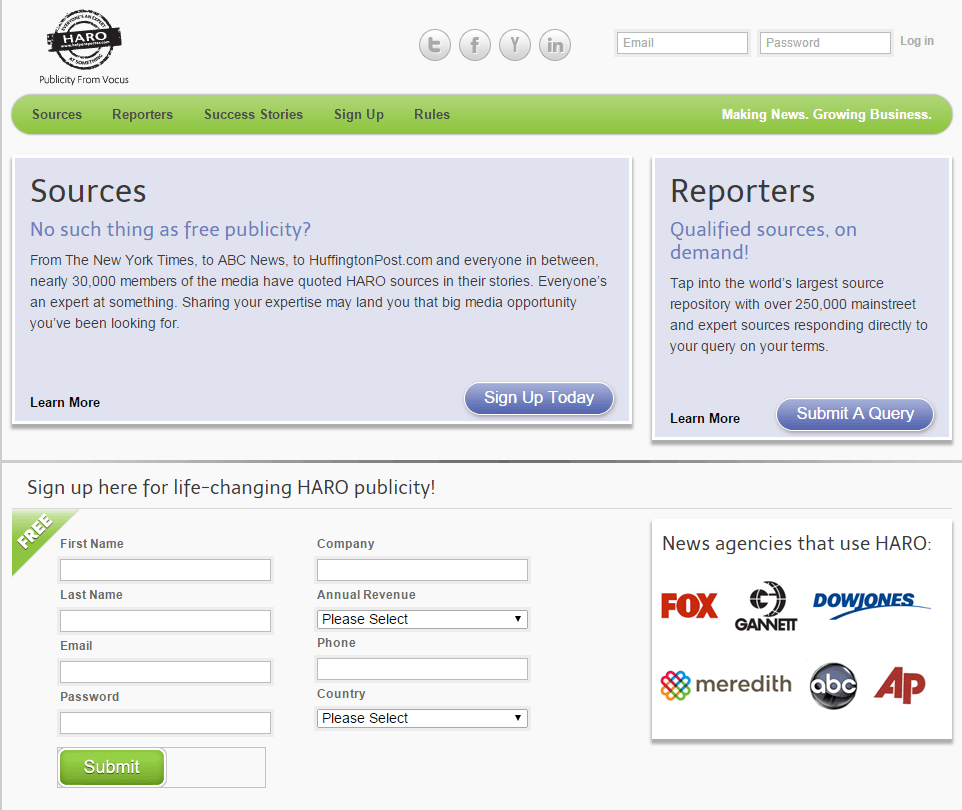Image resolution: width=962 pixels, height=810 pixels.
Task: Go to Success Stories
Action: [253, 114]
